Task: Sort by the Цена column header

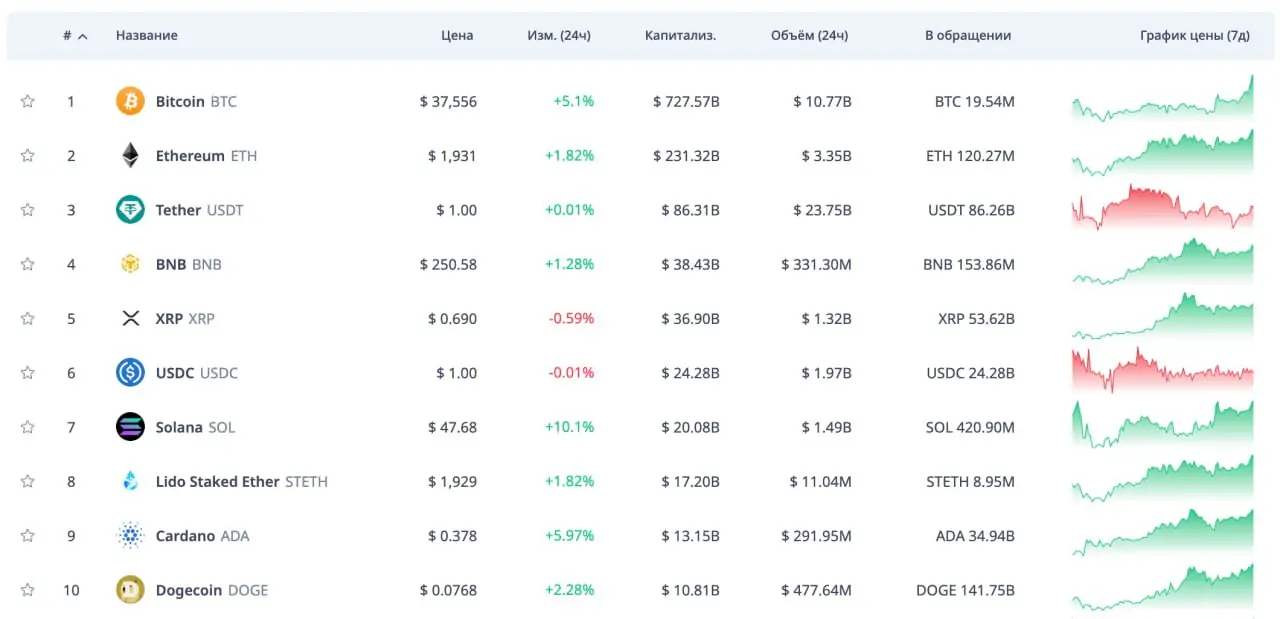Action: coord(457,35)
